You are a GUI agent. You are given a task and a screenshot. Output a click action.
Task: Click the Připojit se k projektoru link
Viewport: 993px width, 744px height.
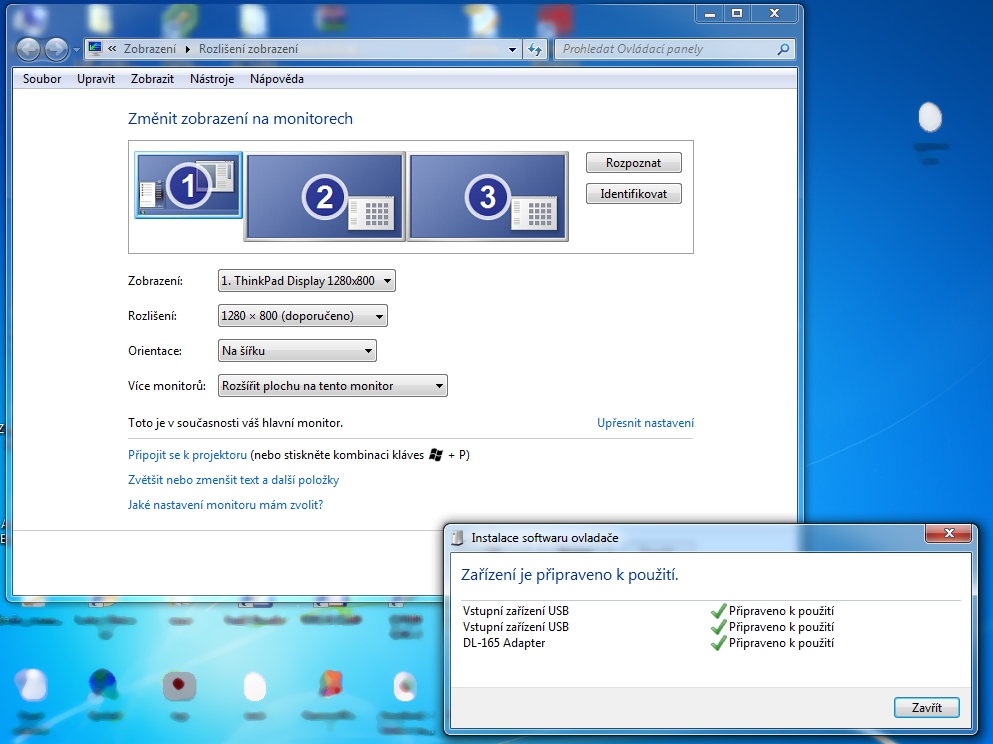187,455
